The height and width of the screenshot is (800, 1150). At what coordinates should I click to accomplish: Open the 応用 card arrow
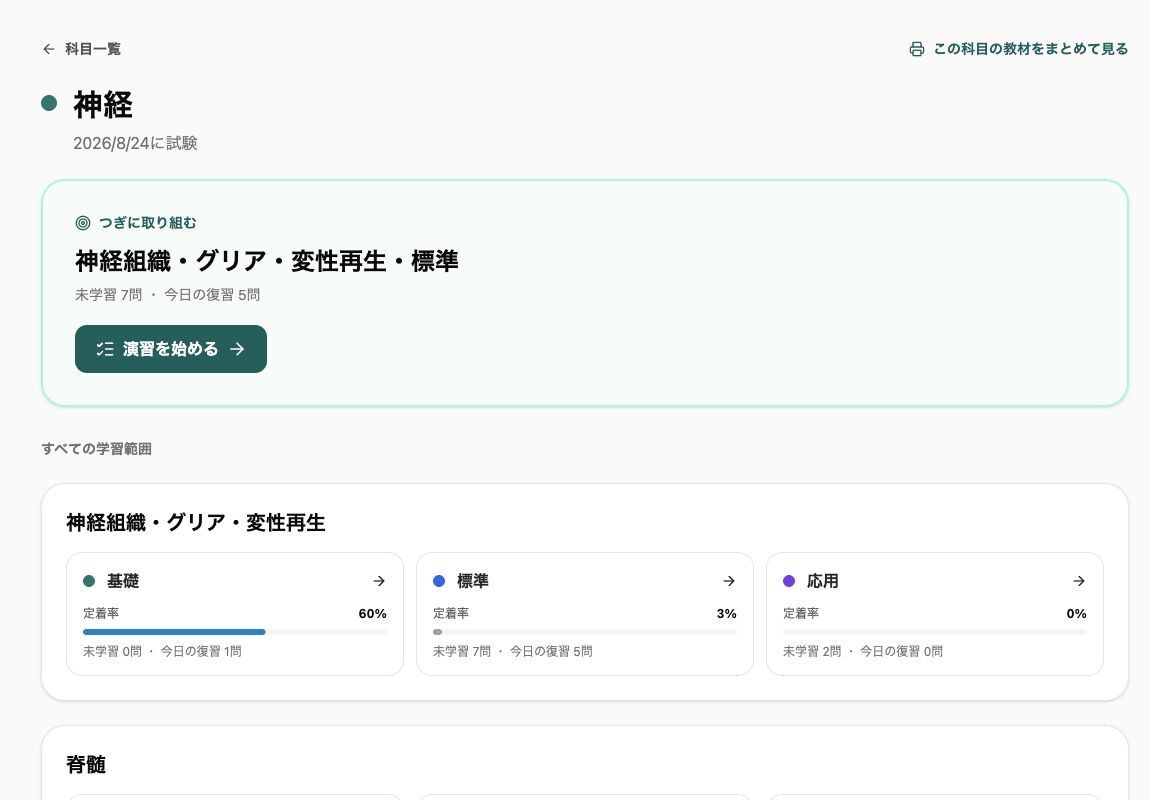pos(1079,581)
